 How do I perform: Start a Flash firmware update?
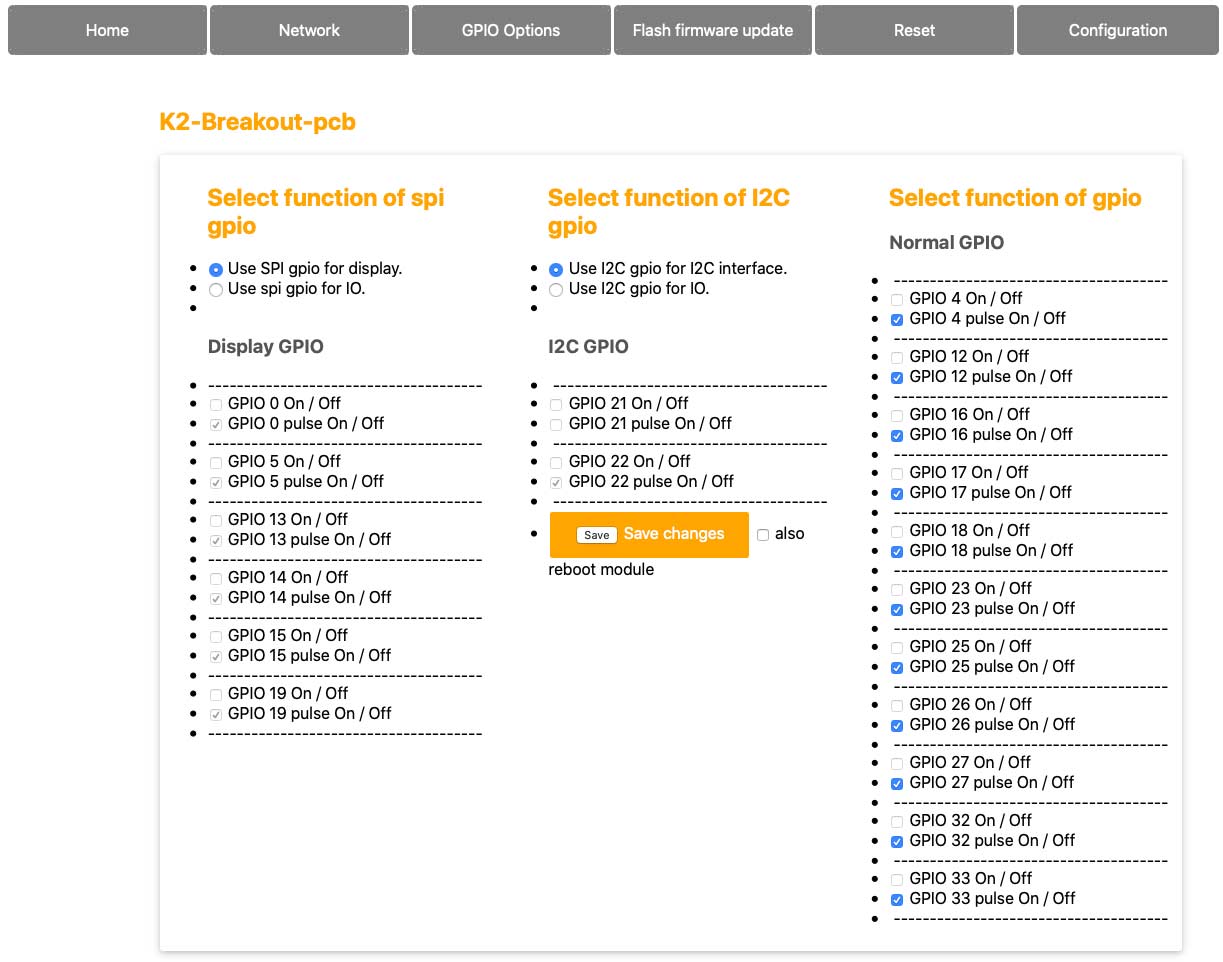tap(712, 30)
